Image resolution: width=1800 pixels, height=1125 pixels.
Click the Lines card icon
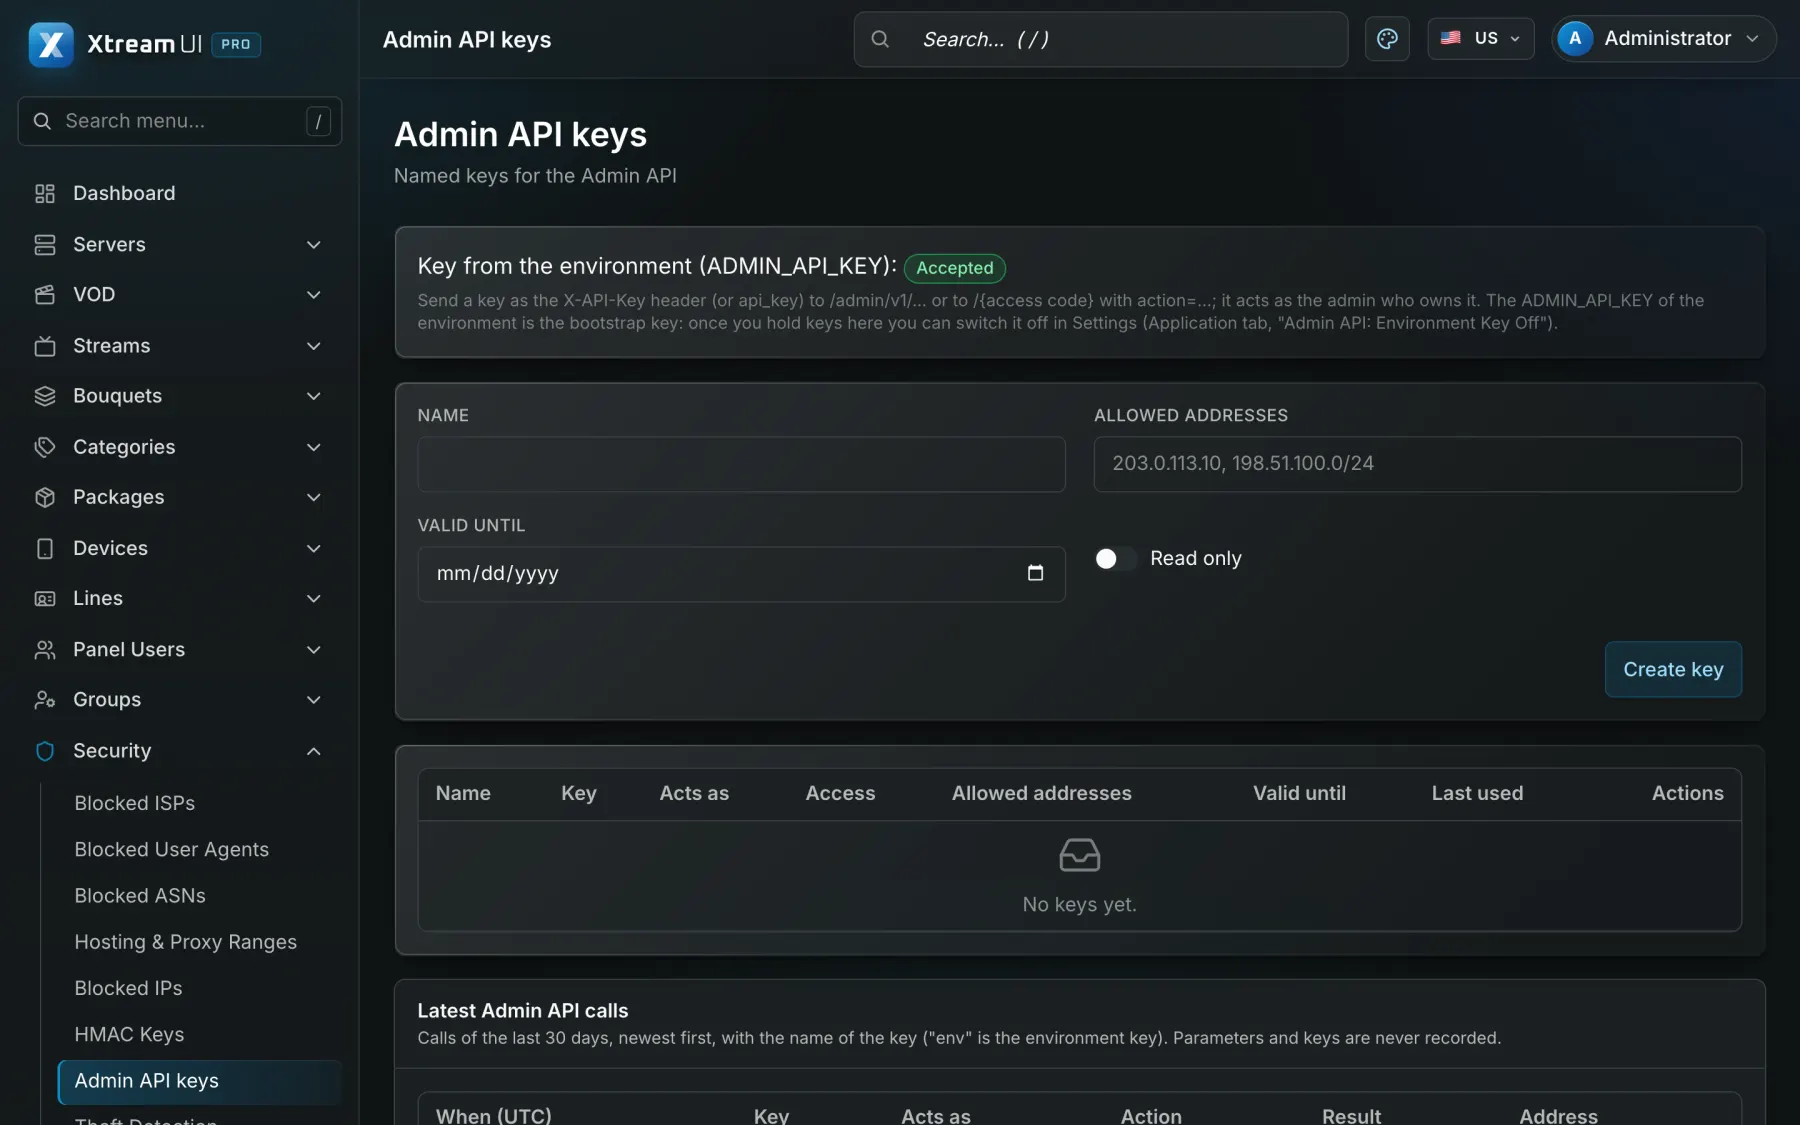(x=45, y=598)
